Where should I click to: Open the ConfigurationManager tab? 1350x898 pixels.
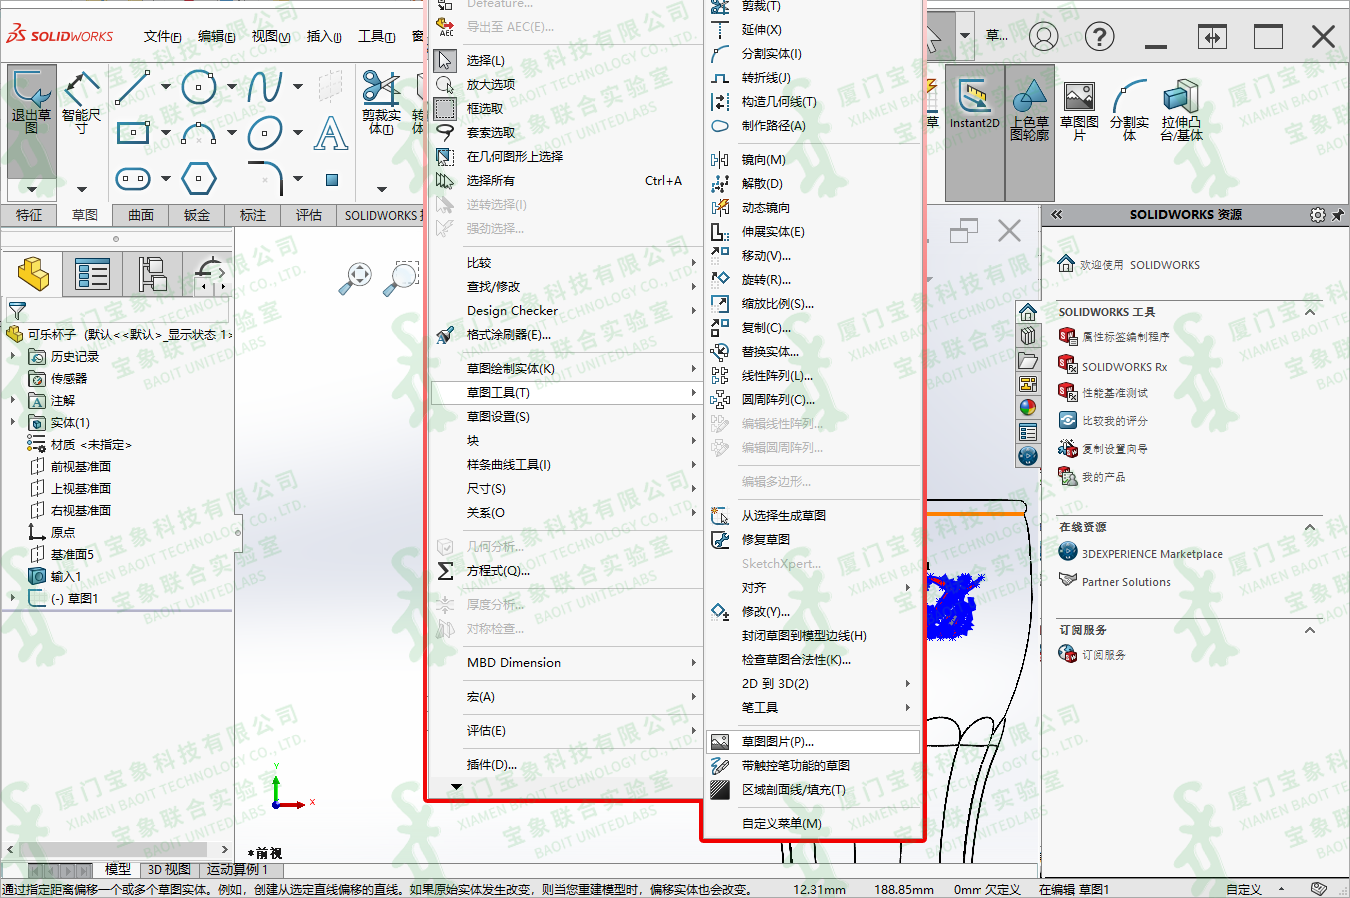click(x=152, y=274)
